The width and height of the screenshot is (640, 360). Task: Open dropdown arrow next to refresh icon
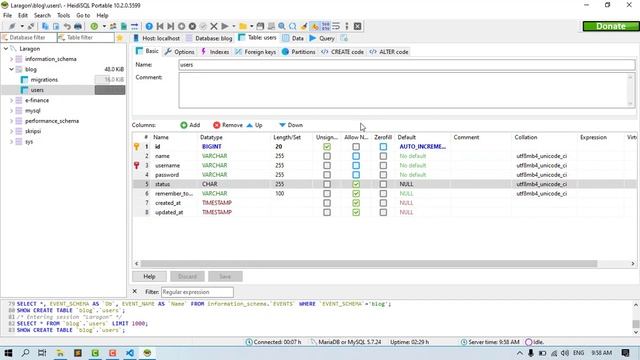click(x=104, y=26)
